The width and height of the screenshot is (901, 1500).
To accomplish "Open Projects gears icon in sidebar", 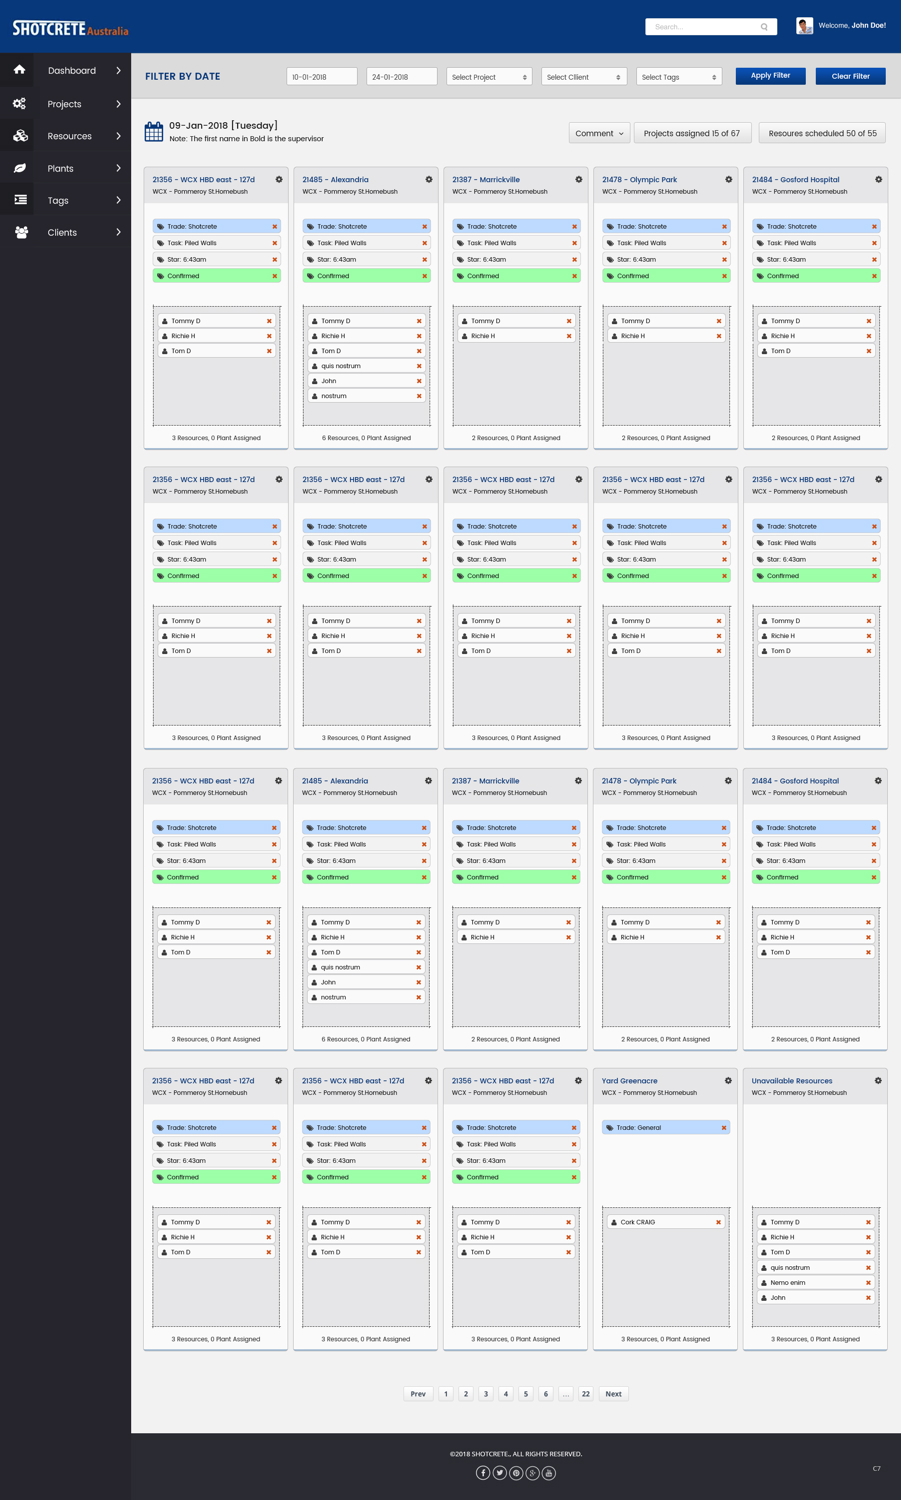I will click(x=19, y=103).
